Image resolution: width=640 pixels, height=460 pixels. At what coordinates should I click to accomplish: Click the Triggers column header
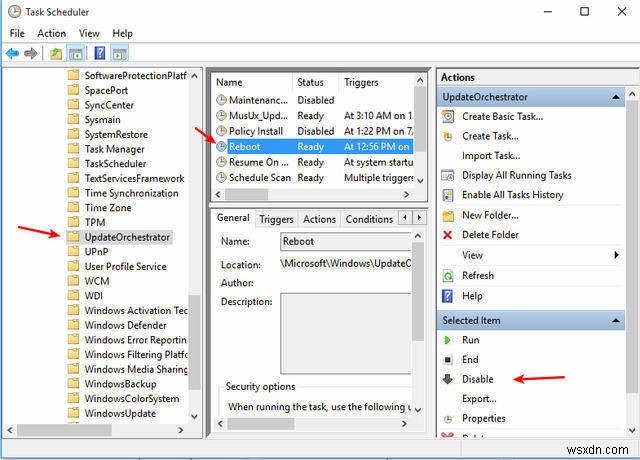376,82
